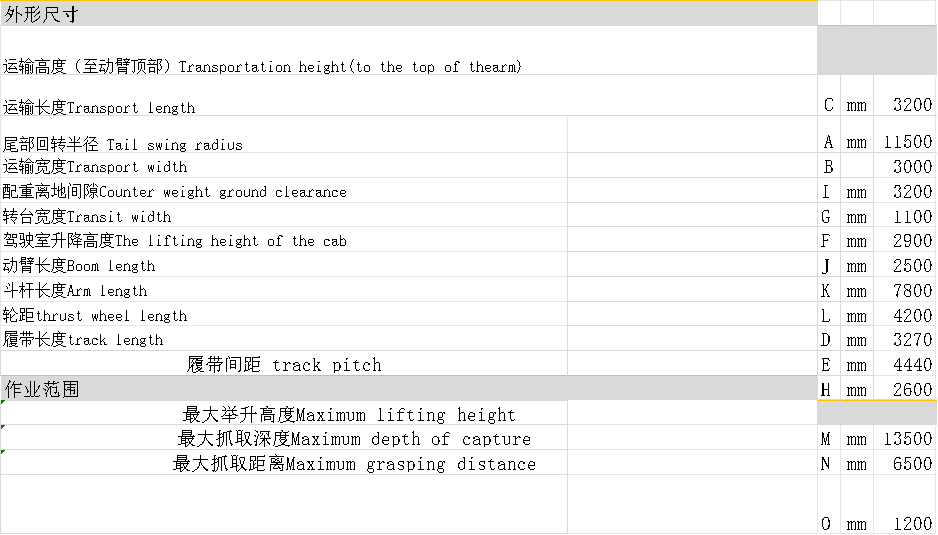The width and height of the screenshot is (938, 535).
Task: Click the Transit width label cell
Action: pyautogui.click(x=87, y=216)
